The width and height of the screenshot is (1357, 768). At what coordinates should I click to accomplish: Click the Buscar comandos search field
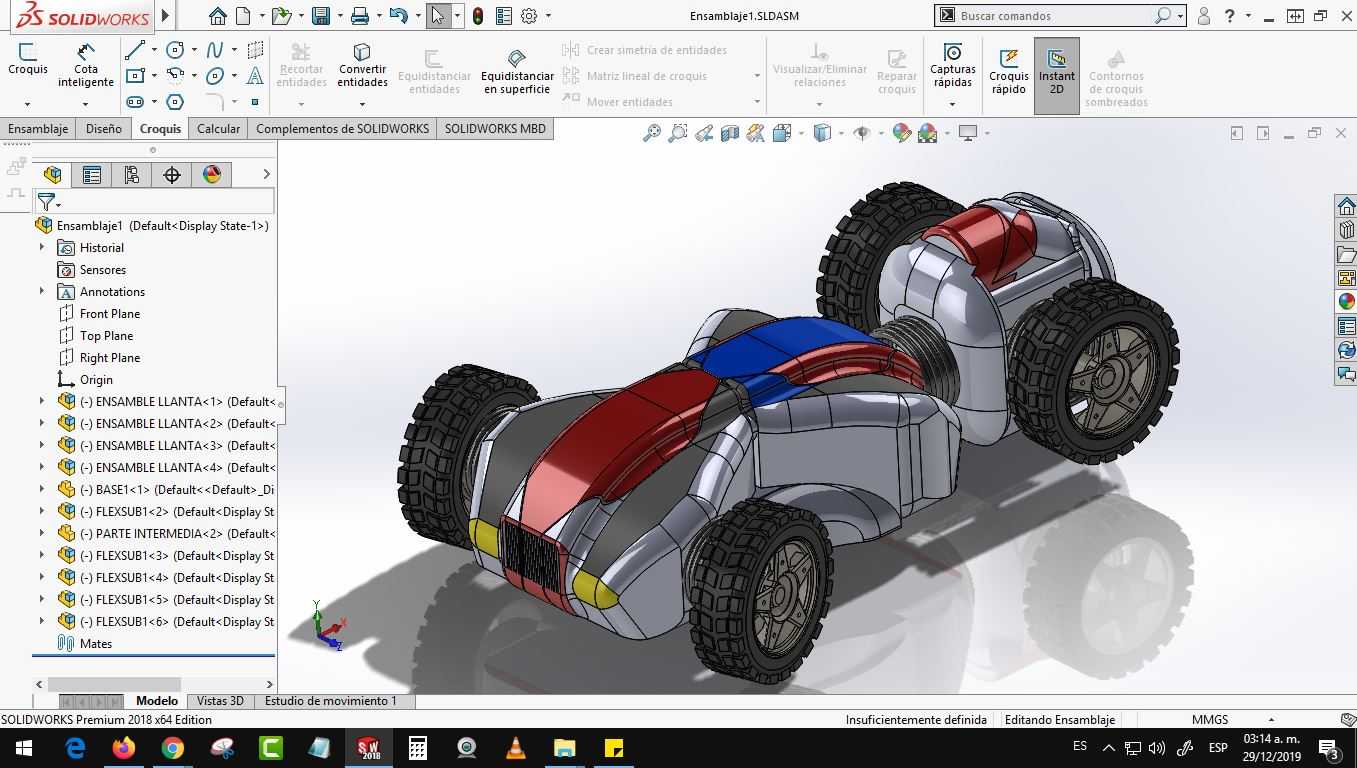point(1060,16)
